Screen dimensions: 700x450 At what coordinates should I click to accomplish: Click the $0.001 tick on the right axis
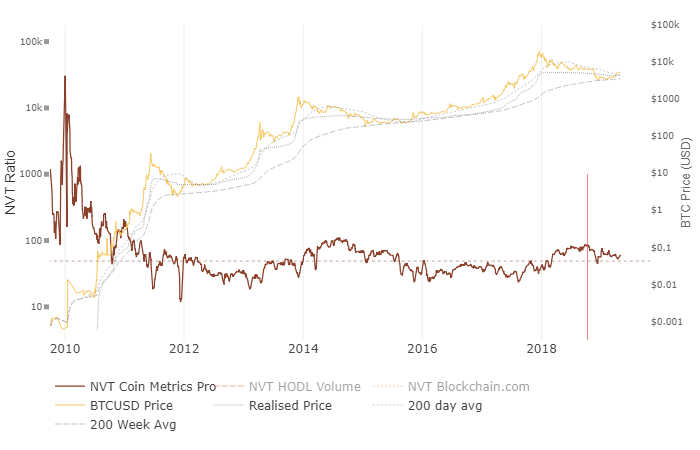point(663,322)
